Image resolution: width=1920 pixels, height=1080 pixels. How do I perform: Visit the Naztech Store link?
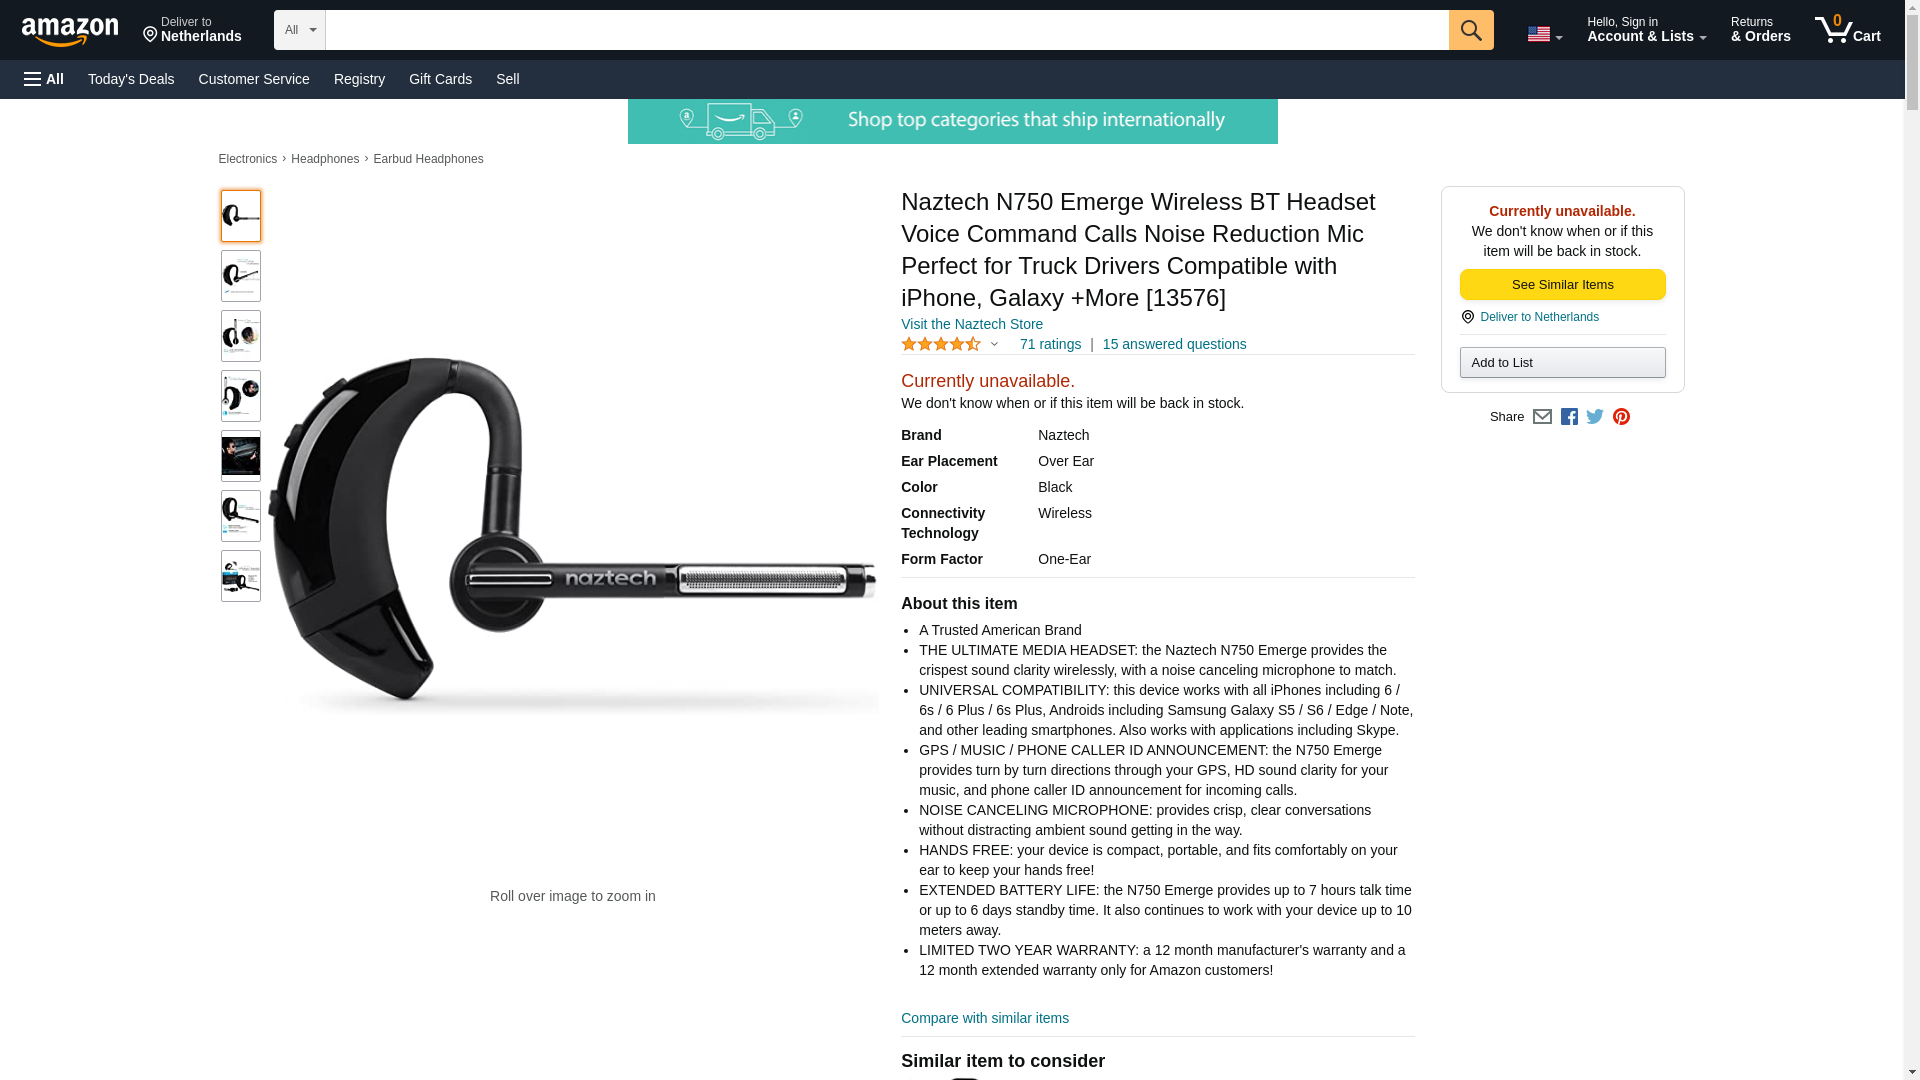(x=971, y=324)
